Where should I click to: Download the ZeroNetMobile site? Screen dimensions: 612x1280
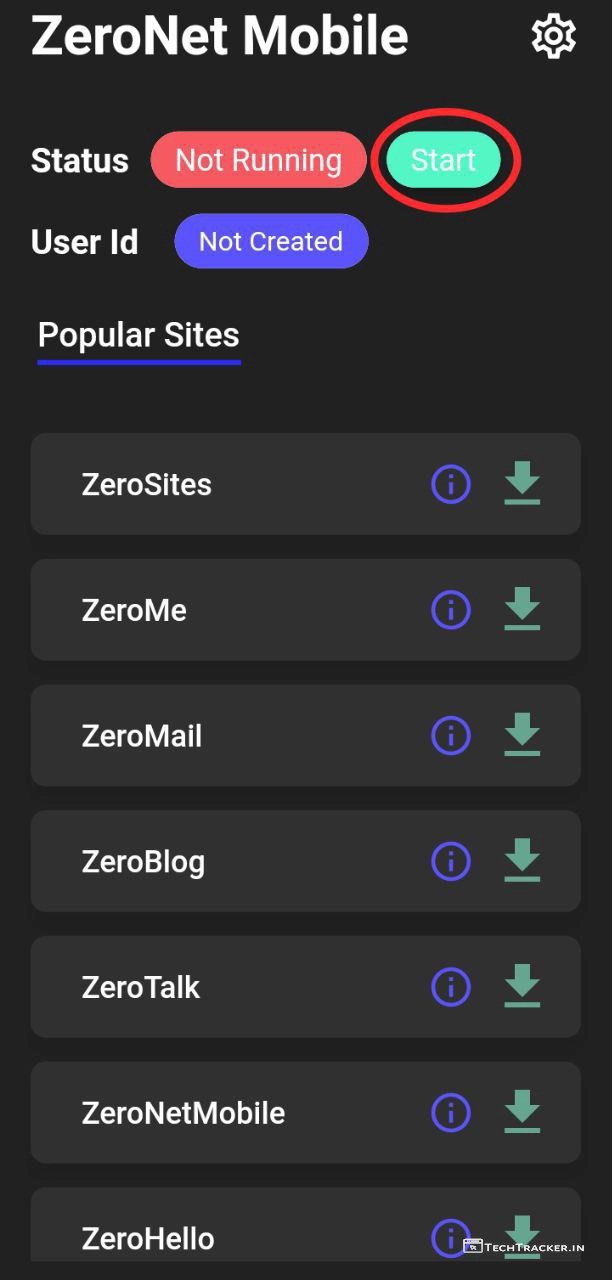(522, 1112)
